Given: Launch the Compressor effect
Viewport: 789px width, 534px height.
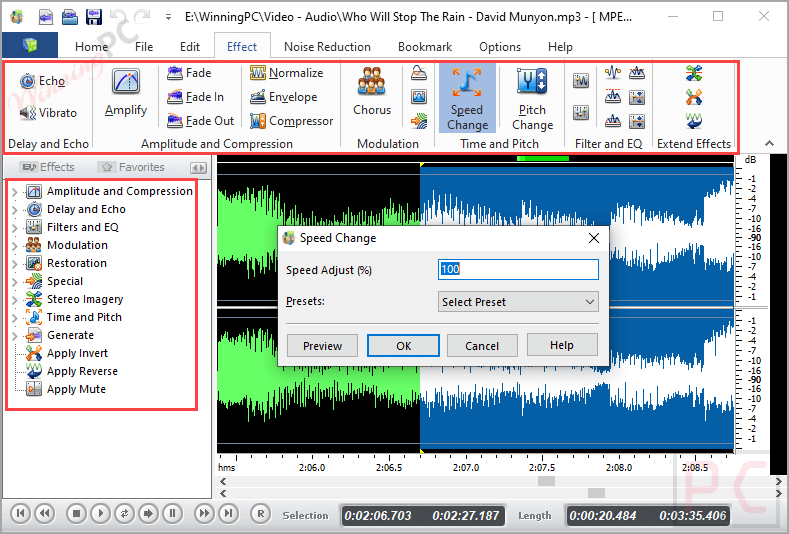Looking at the screenshot, I should (x=292, y=121).
